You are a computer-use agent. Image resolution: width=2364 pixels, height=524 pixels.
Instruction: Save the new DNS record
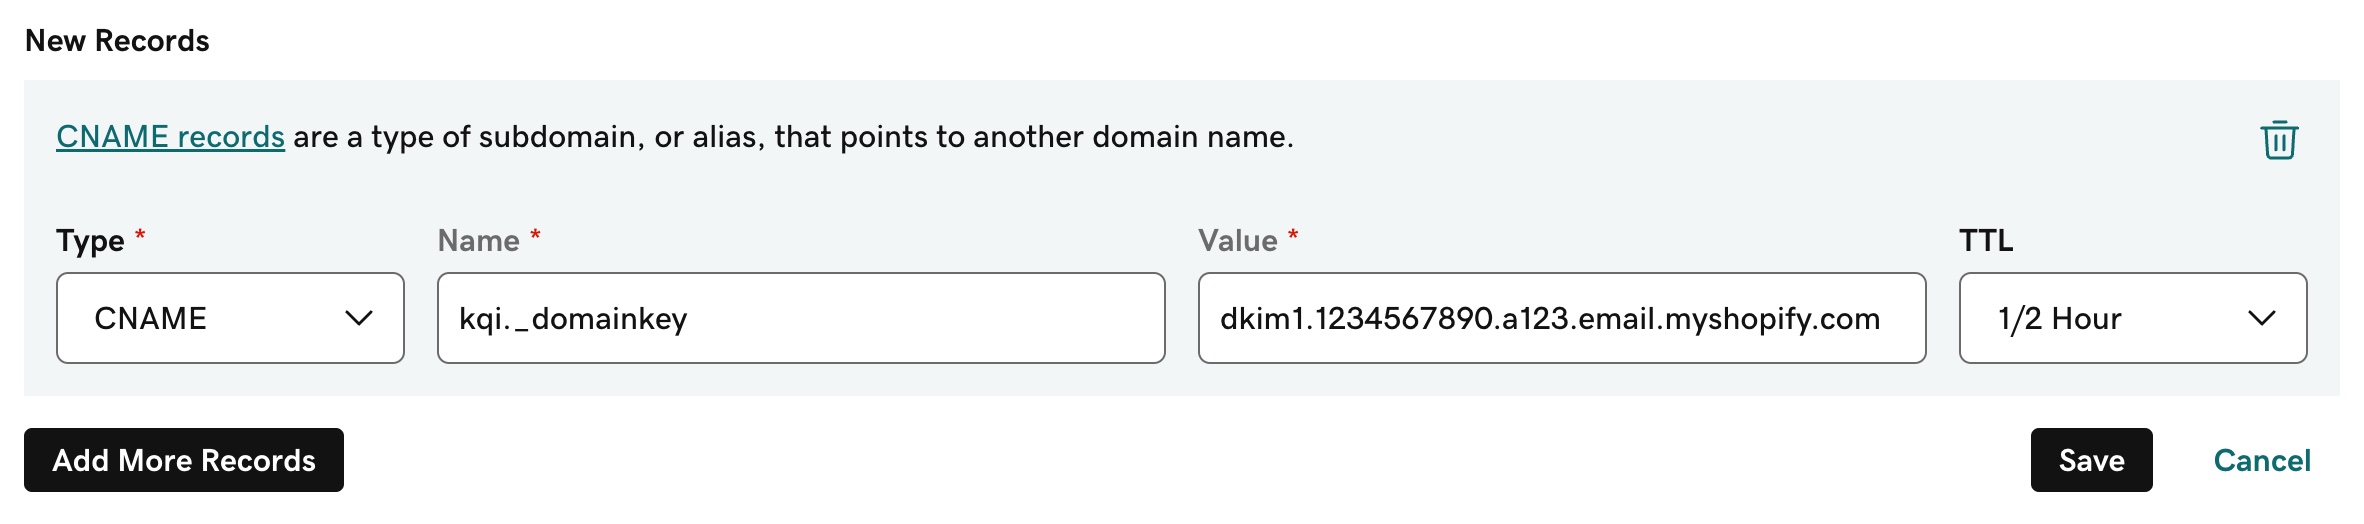point(2091,460)
